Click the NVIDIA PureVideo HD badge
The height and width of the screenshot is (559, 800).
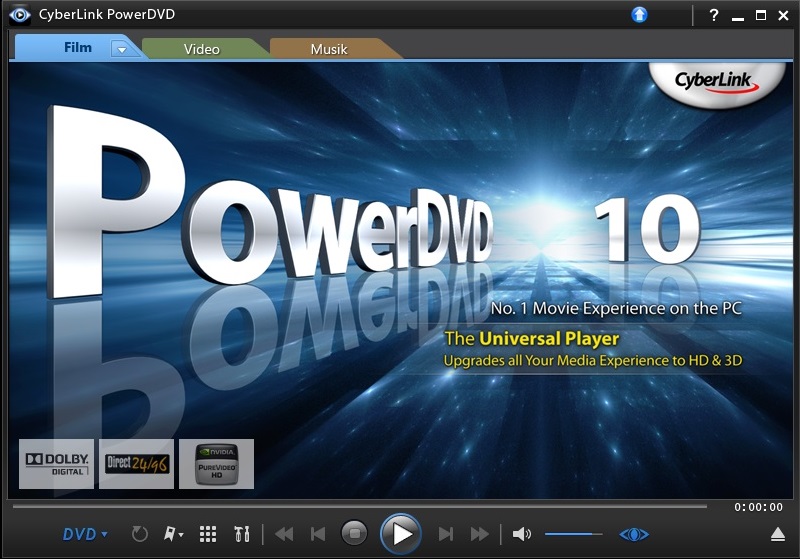pyautogui.click(x=216, y=464)
